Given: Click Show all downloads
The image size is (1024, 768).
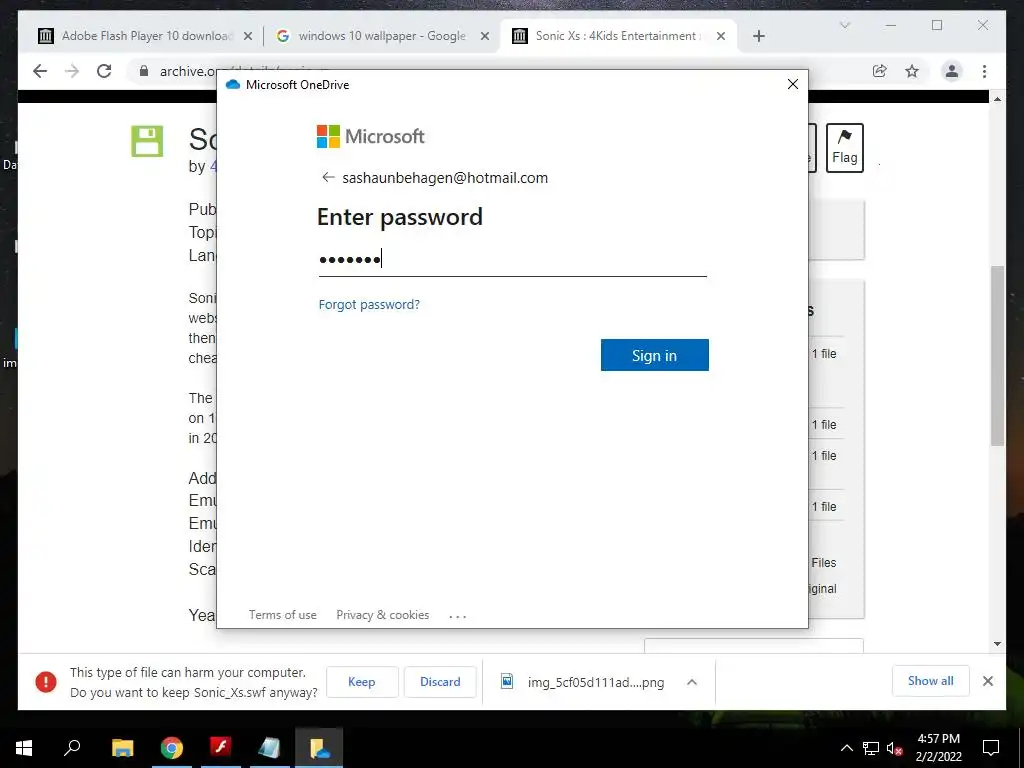Looking at the screenshot, I should [931, 681].
